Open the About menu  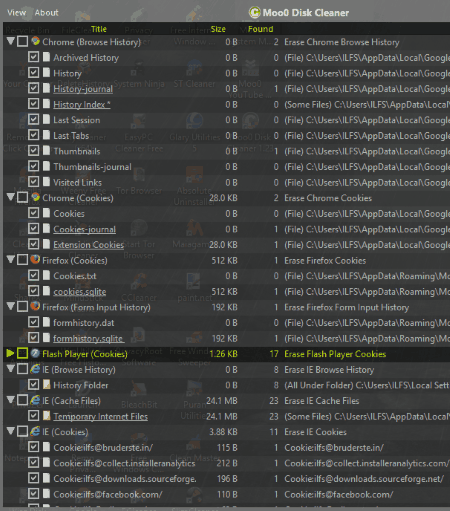[x=46, y=13]
